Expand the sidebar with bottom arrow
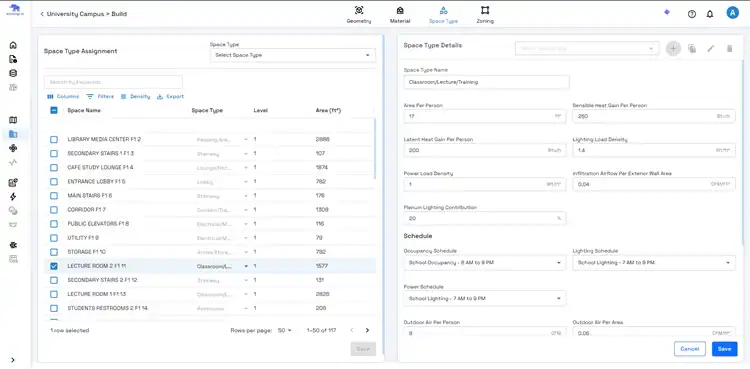Viewport: 750px width, 369px height. pos(13,360)
